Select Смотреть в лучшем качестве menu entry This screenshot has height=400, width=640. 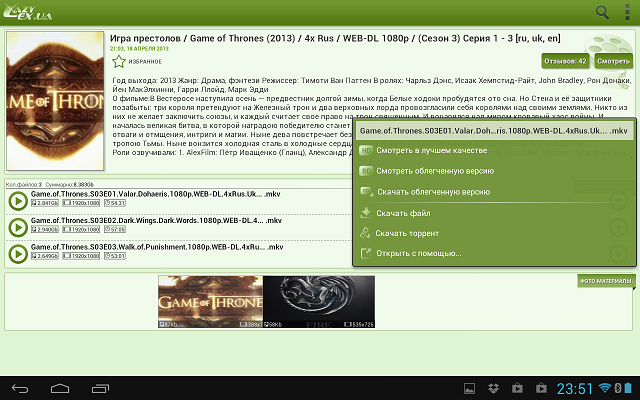click(x=494, y=151)
